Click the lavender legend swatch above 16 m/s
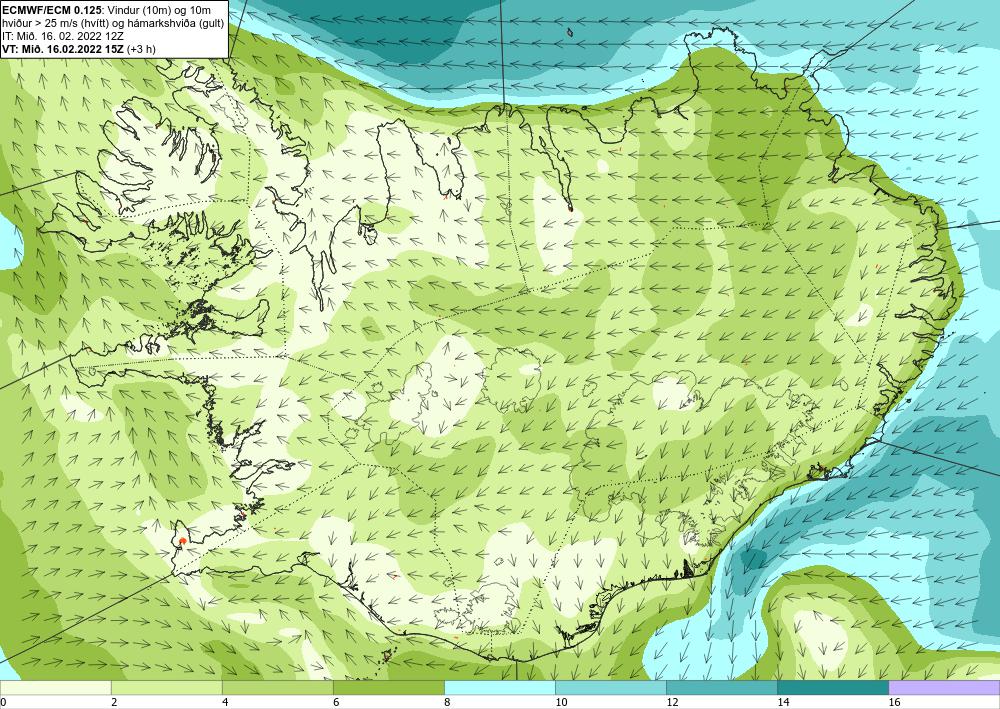The width and height of the screenshot is (1000, 709). (944, 687)
